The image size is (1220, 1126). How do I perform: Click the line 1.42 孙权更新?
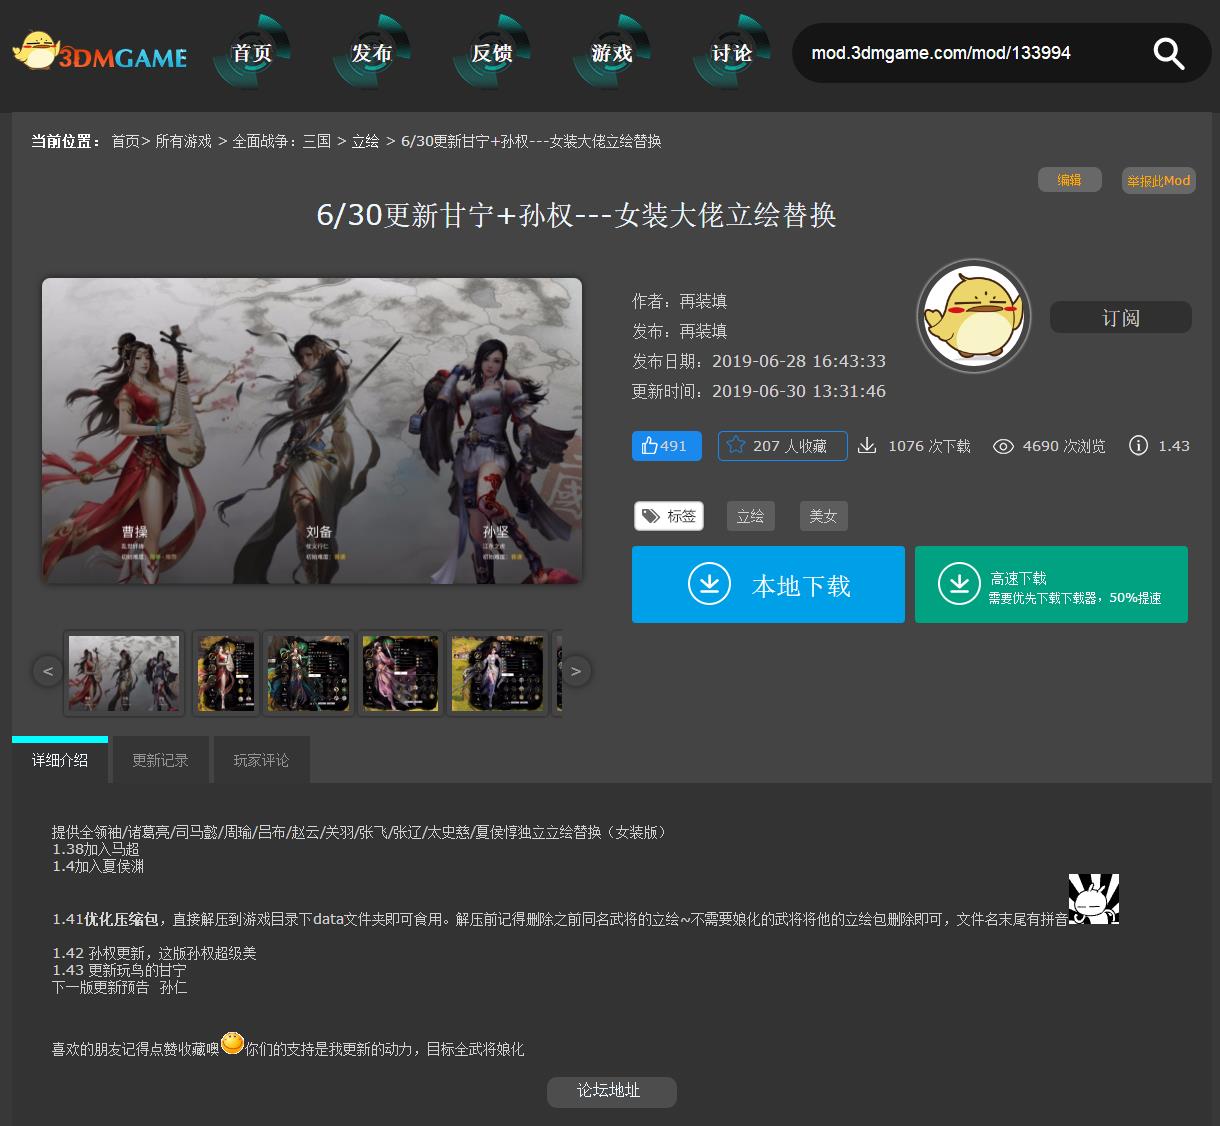(x=154, y=953)
